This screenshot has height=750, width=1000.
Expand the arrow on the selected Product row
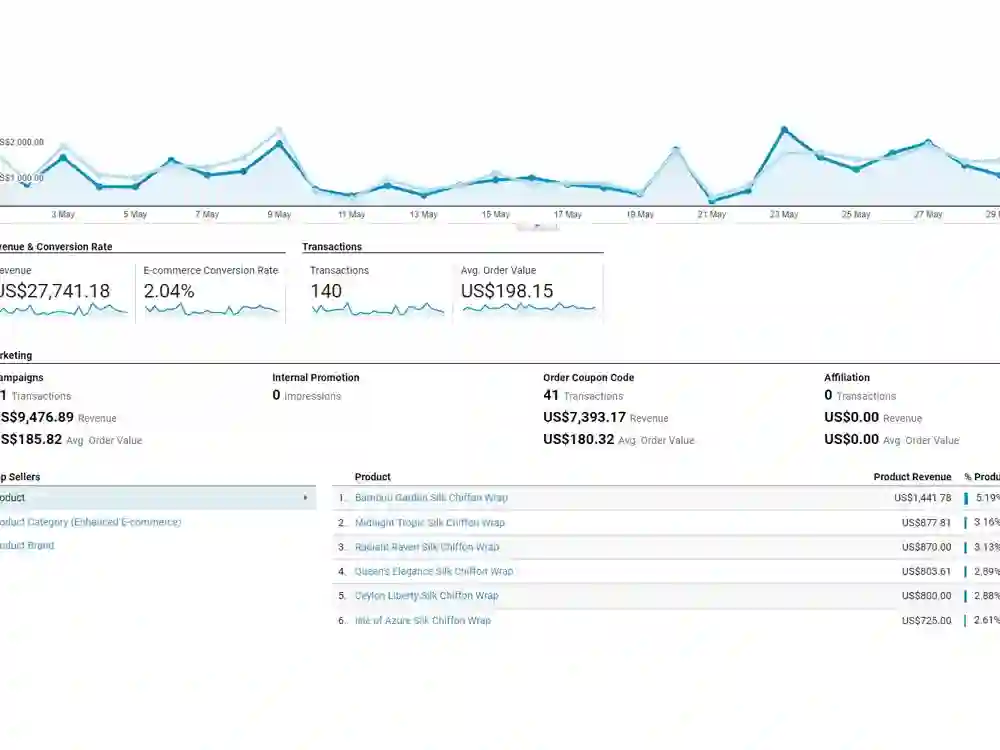pyautogui.click(x=306, y=497)
